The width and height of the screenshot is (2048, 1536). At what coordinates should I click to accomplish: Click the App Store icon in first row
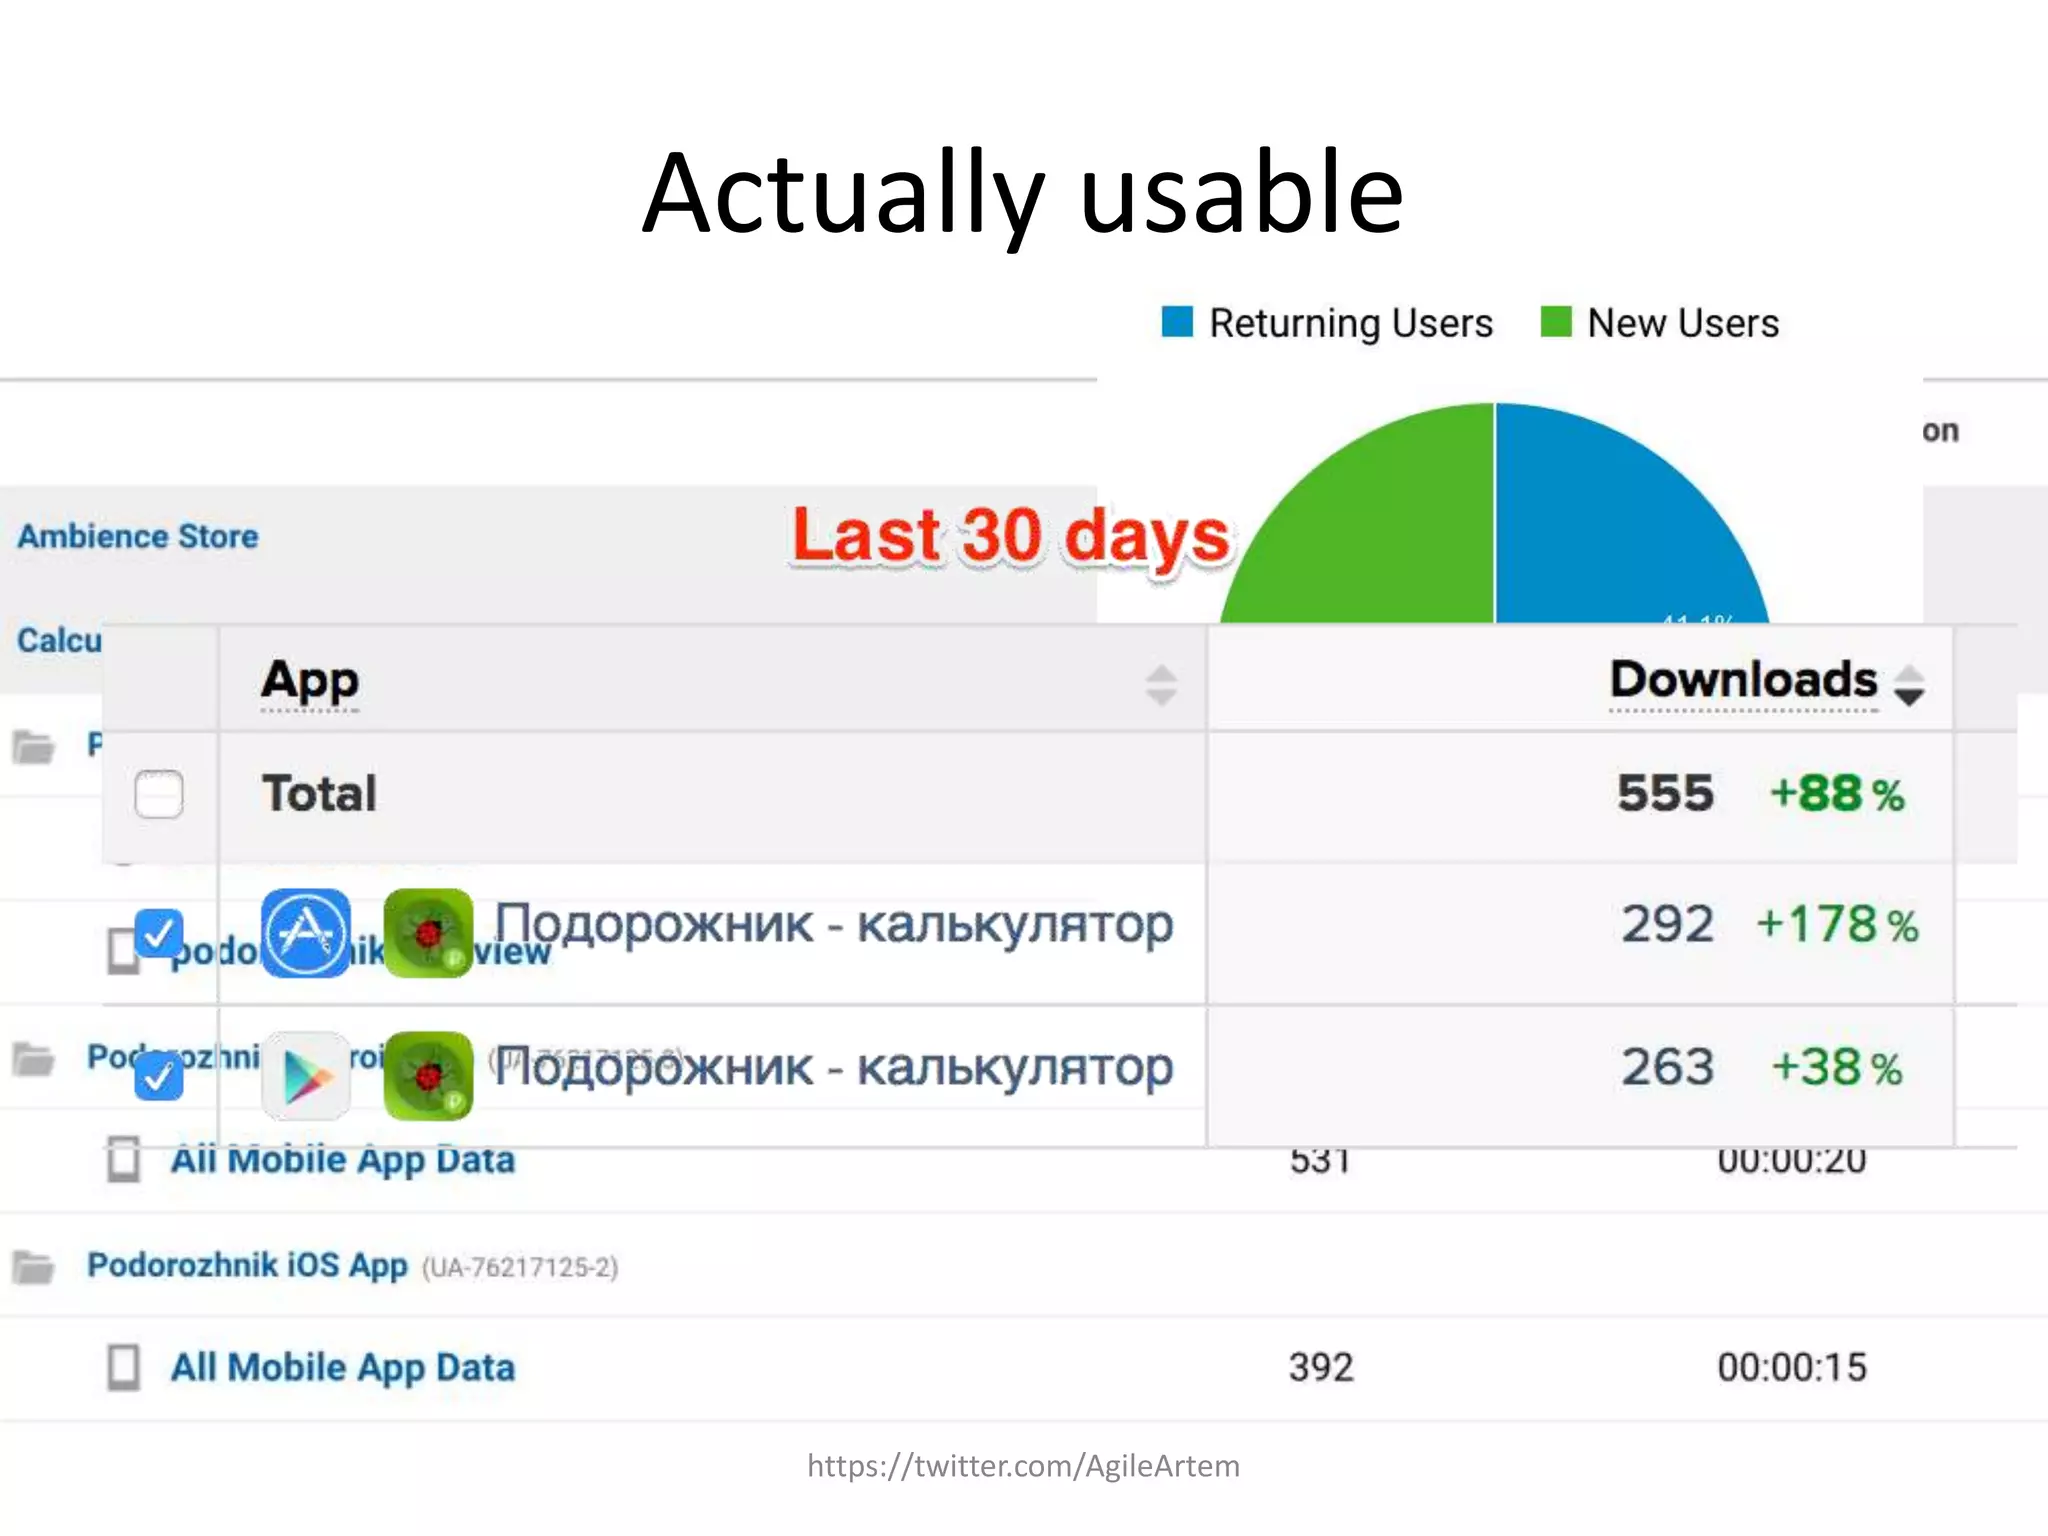coord(306,932)
